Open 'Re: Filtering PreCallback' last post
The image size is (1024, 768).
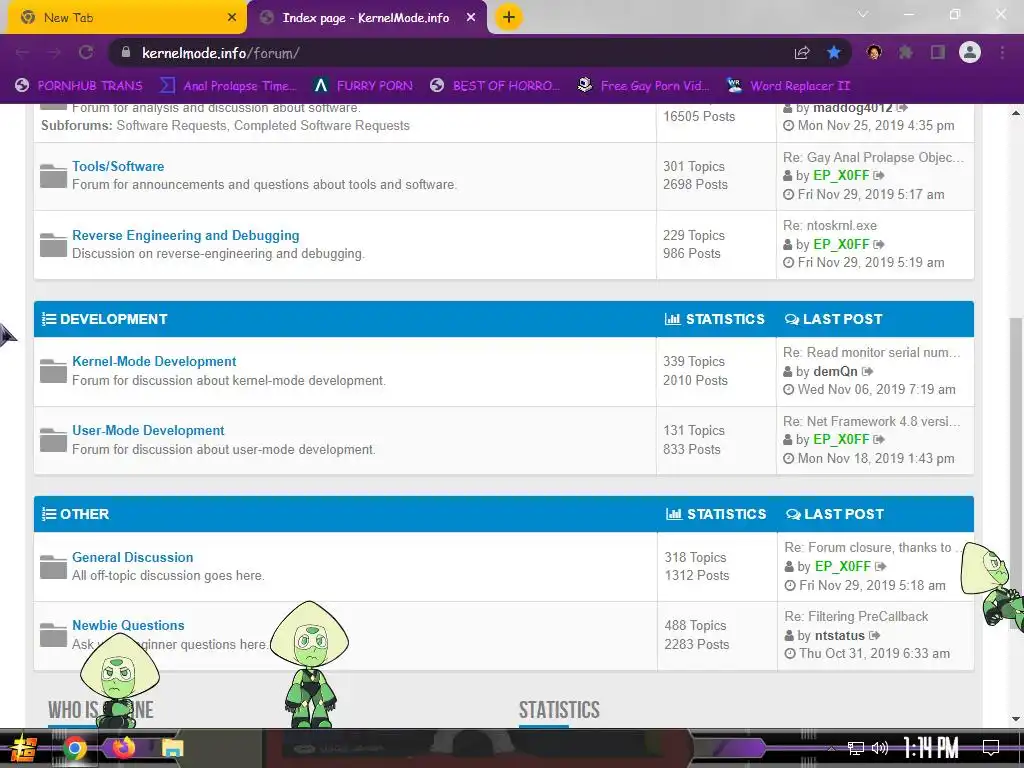[x=856, y=616]
